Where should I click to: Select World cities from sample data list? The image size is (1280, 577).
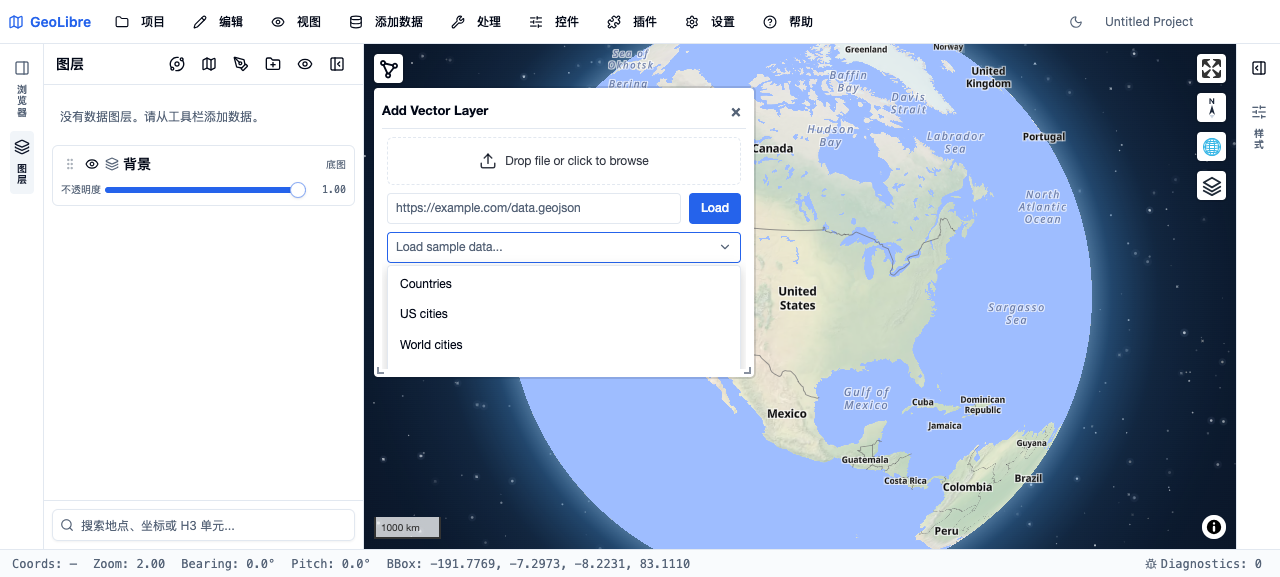coord(564,345)
